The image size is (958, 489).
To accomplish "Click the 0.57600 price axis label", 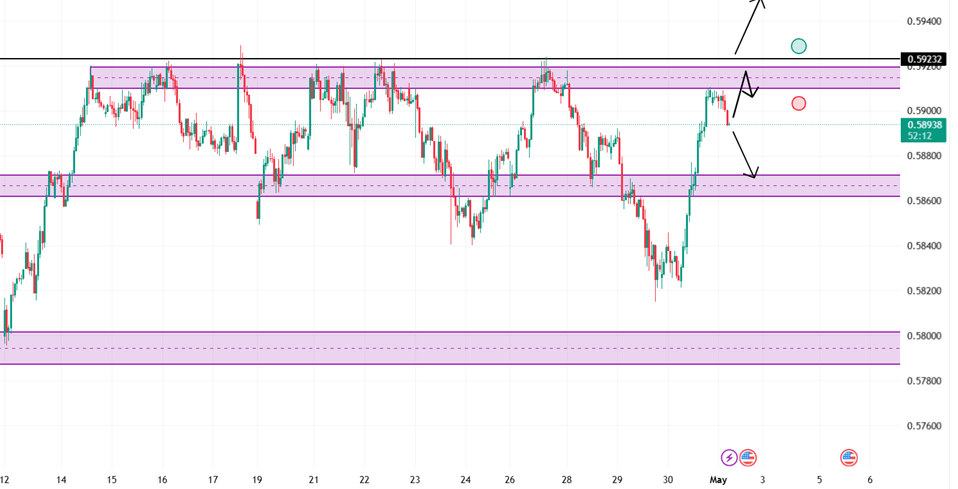I will [923, 426].
